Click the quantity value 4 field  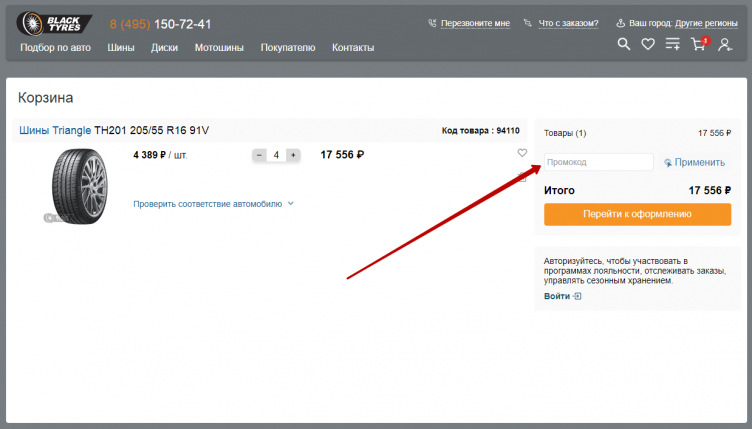[x=276, y=155]
